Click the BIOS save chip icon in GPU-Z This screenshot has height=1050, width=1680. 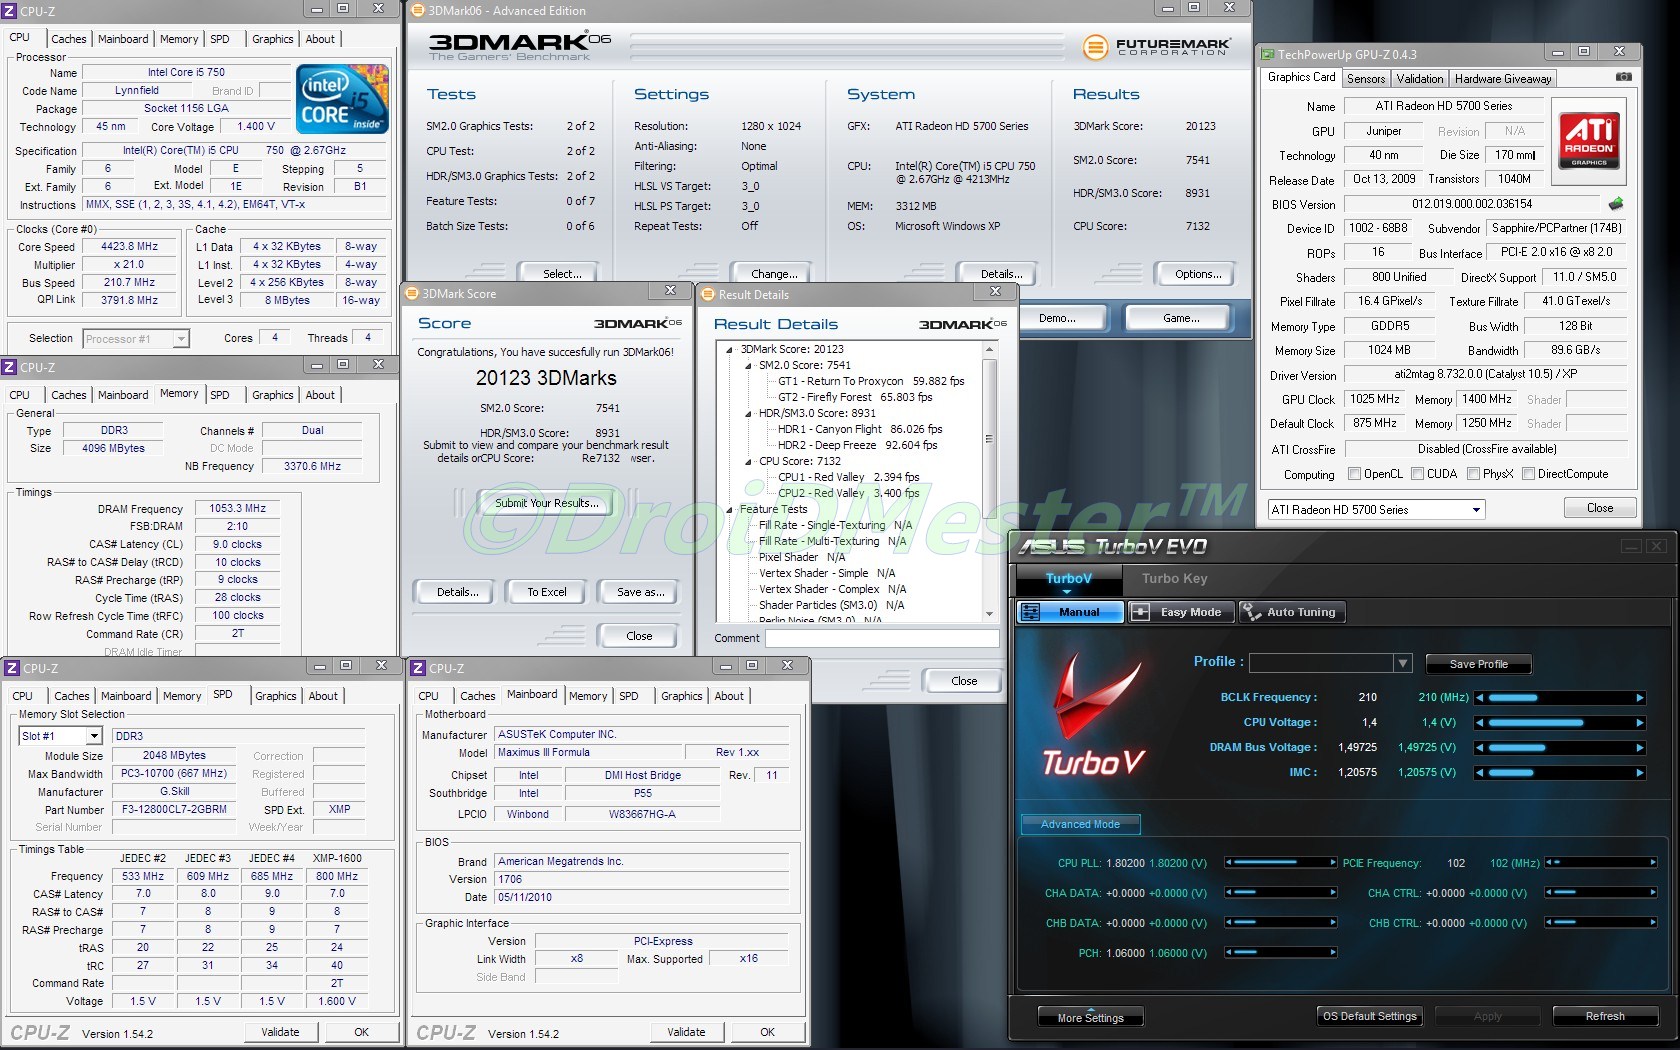pos(1615,203)
